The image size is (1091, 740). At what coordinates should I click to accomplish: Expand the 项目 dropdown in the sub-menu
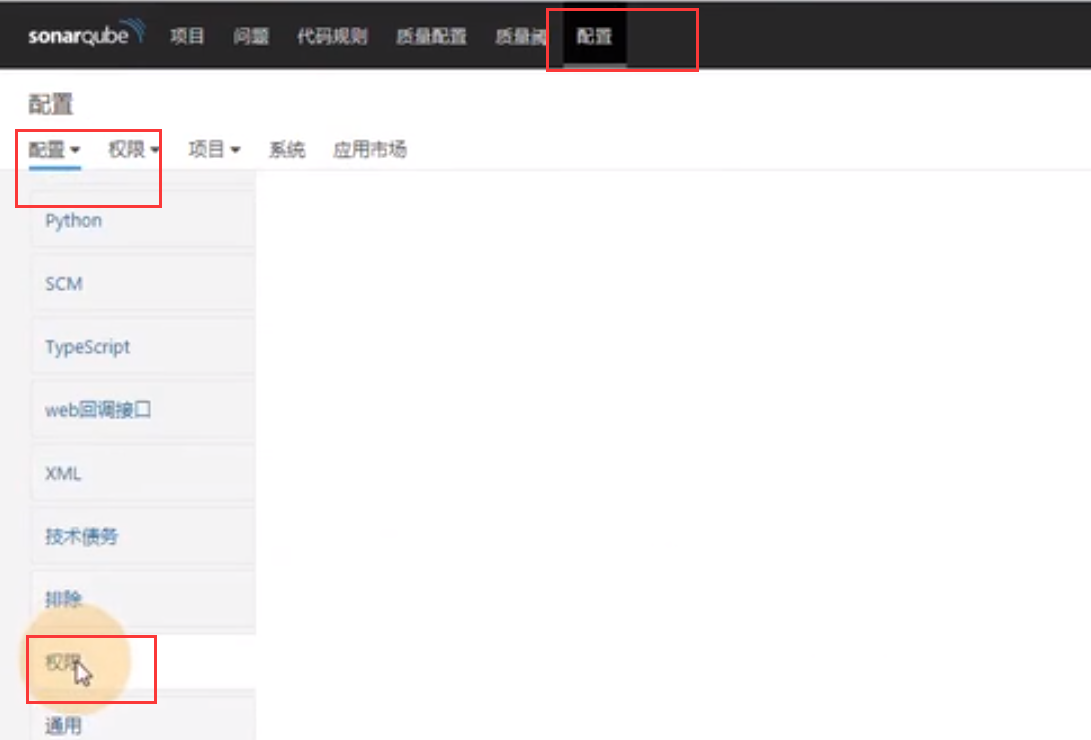[x=214, y=150]
